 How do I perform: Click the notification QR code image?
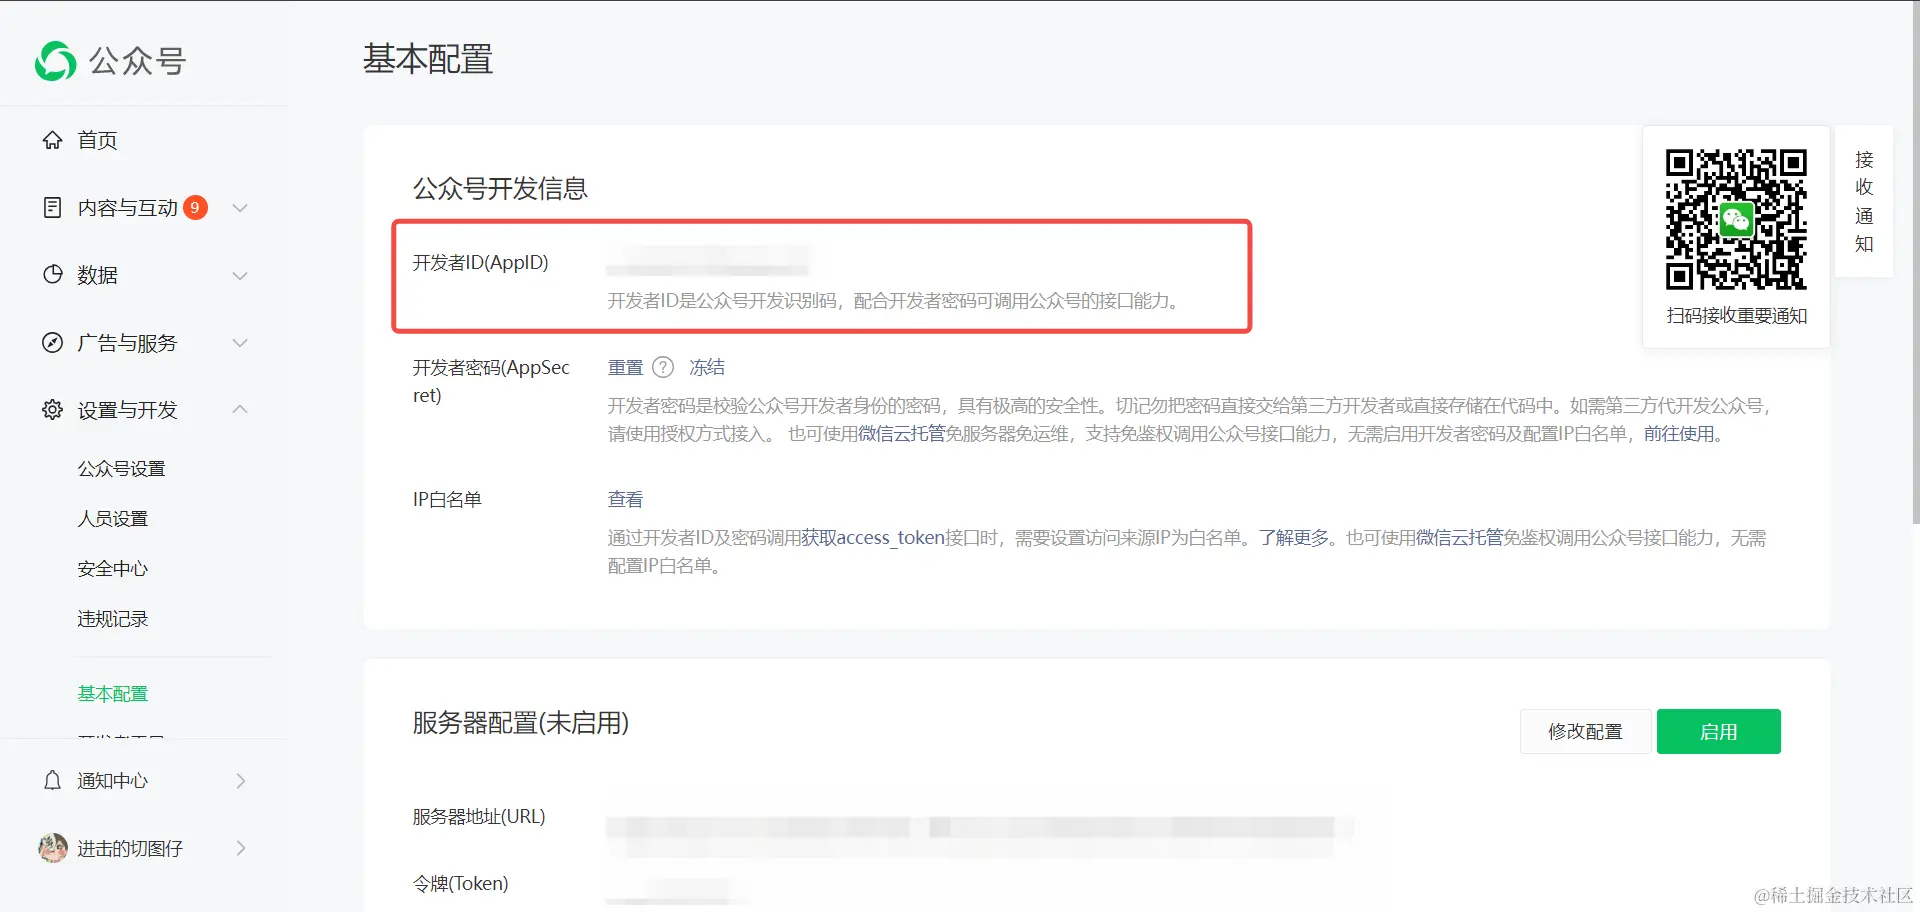coord(1735,217)
